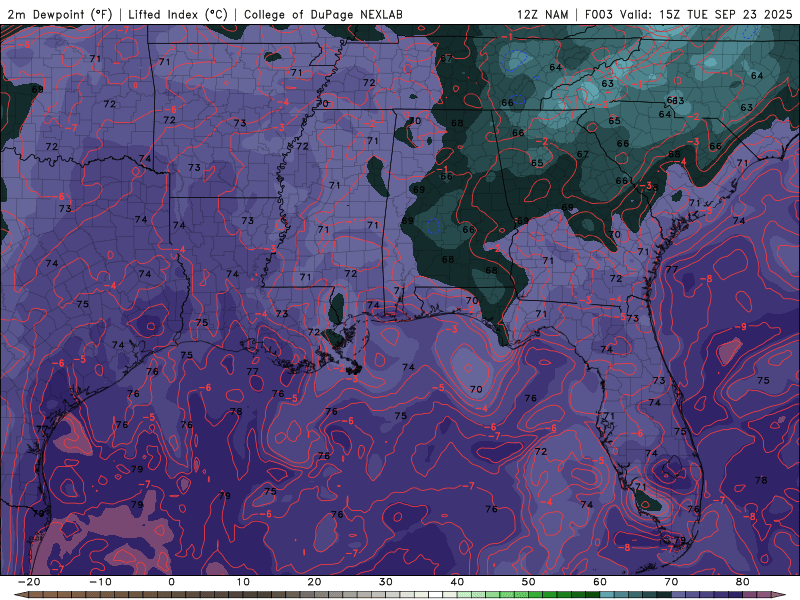
Task: Click the '40' label on the color scale
Action: coord(457,582)
